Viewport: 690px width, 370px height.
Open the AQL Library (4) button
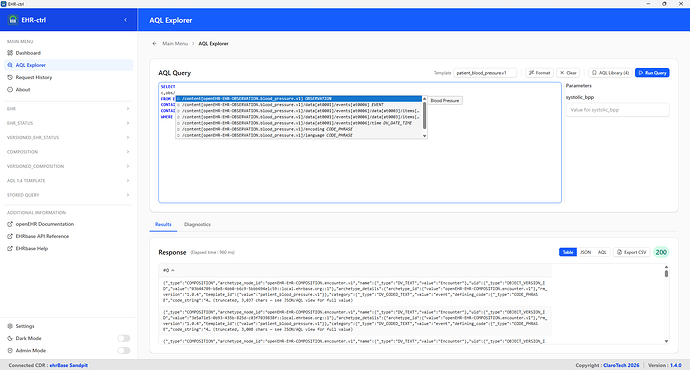[x=610, y=73]
